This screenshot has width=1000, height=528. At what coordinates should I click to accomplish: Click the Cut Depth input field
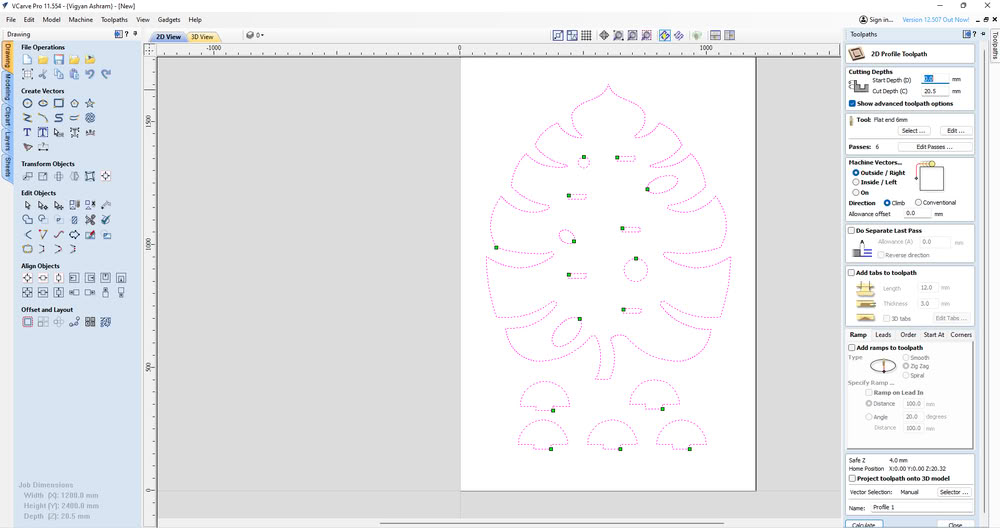(x=935, y=91)
